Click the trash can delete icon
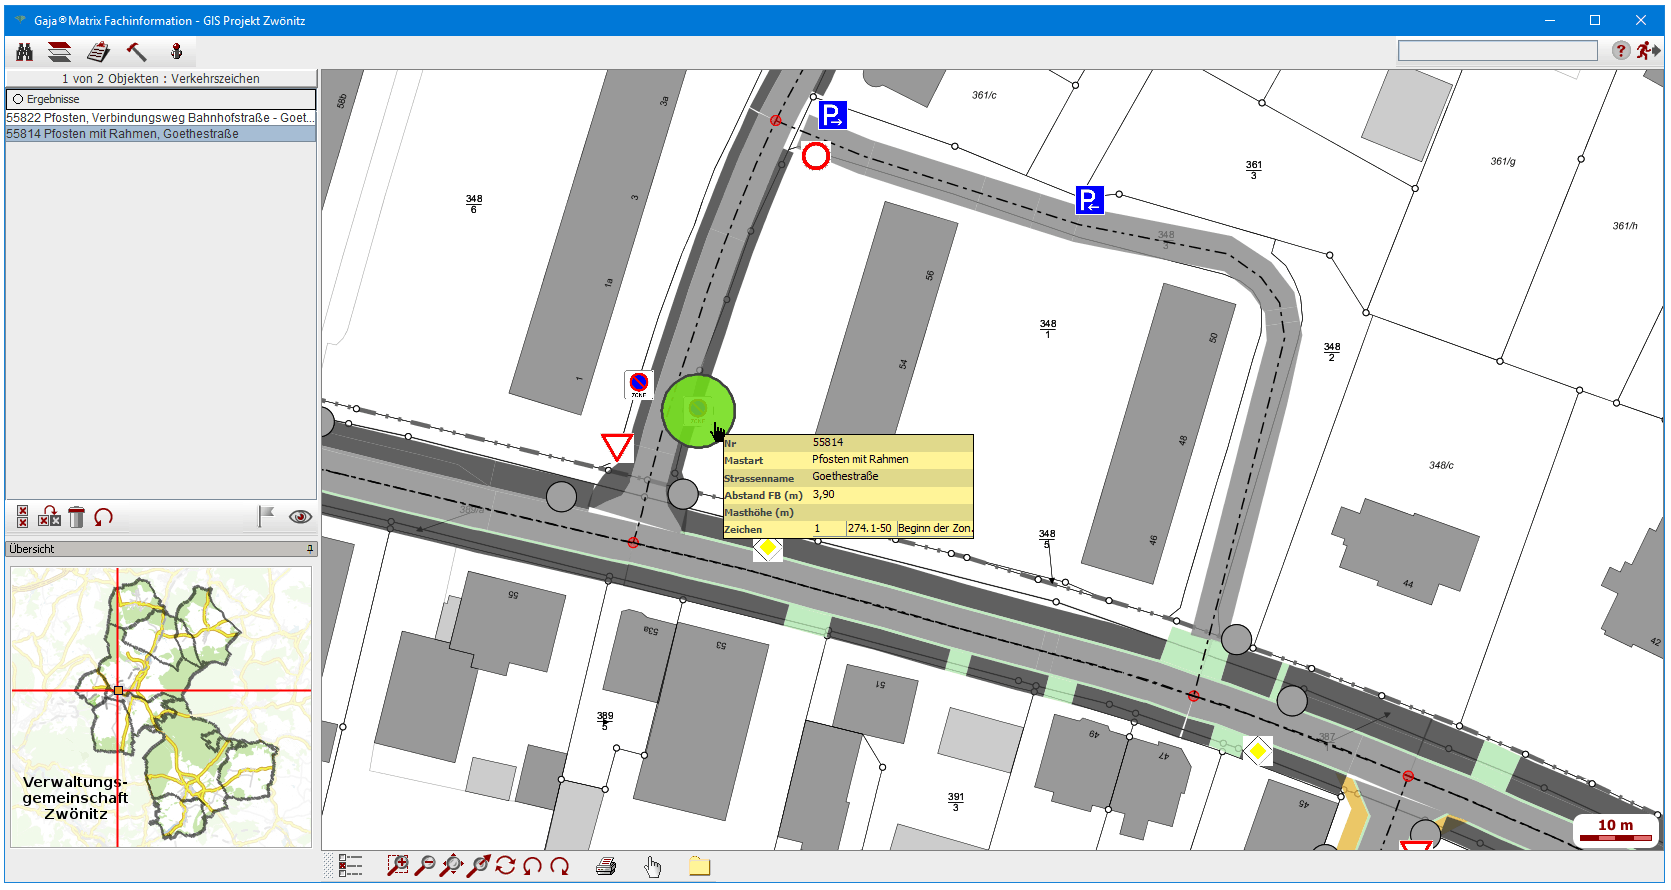Viewport: 1671px width, 890px height. [77, 517]
